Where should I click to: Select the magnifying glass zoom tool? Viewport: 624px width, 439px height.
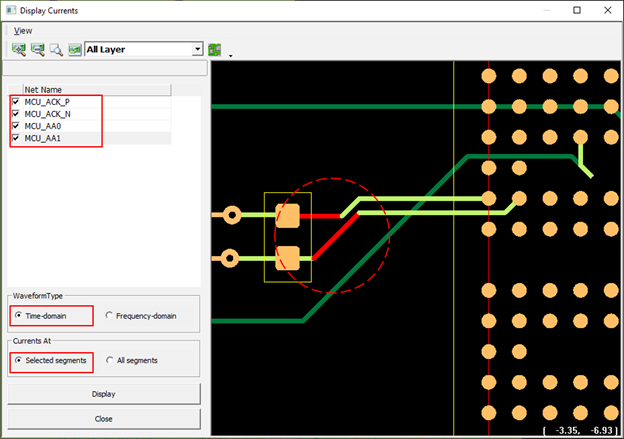point(56,48)
